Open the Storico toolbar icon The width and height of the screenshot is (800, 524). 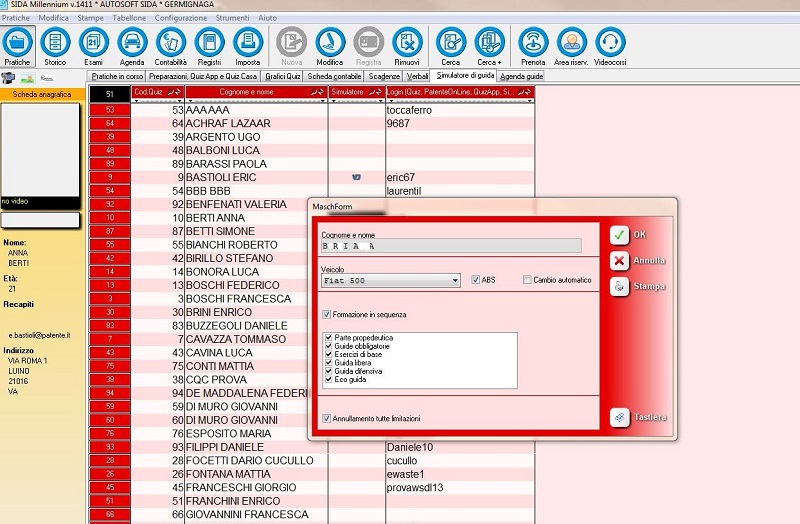point(55,43)
